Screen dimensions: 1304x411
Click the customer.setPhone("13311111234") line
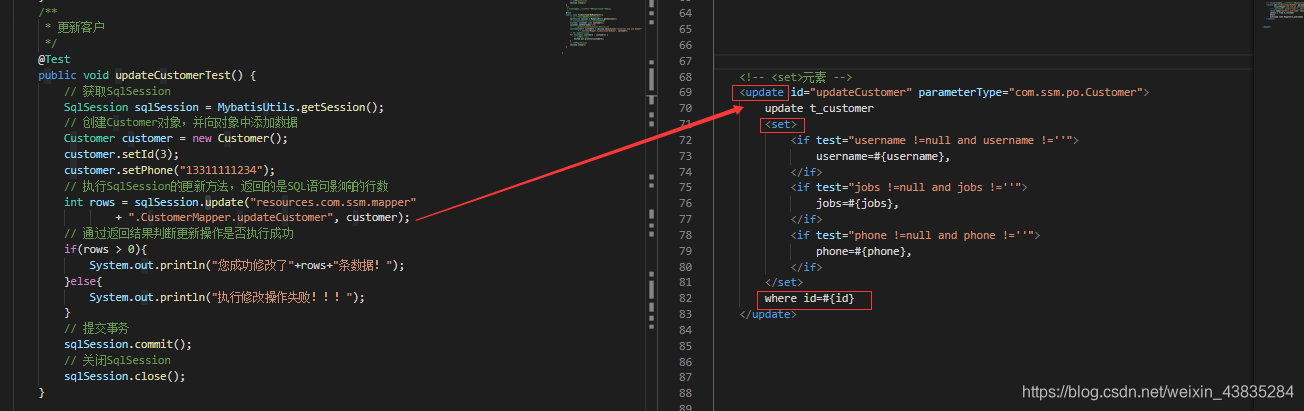coord(169,170)
